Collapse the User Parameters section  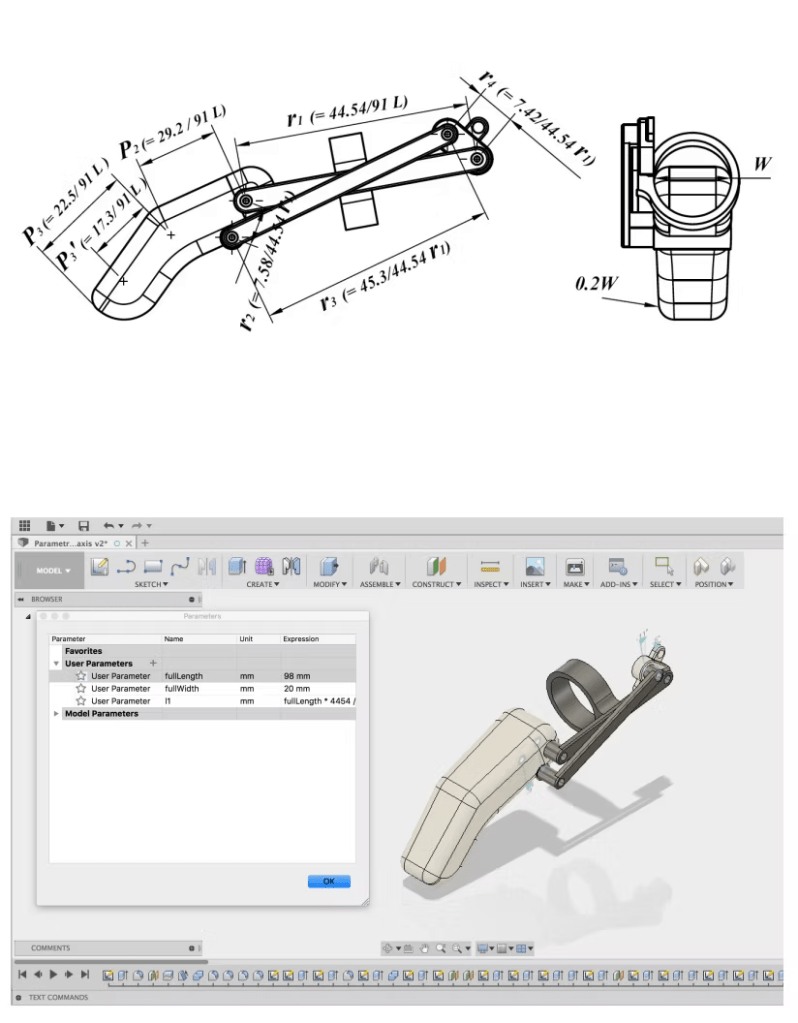click(56, 663)
